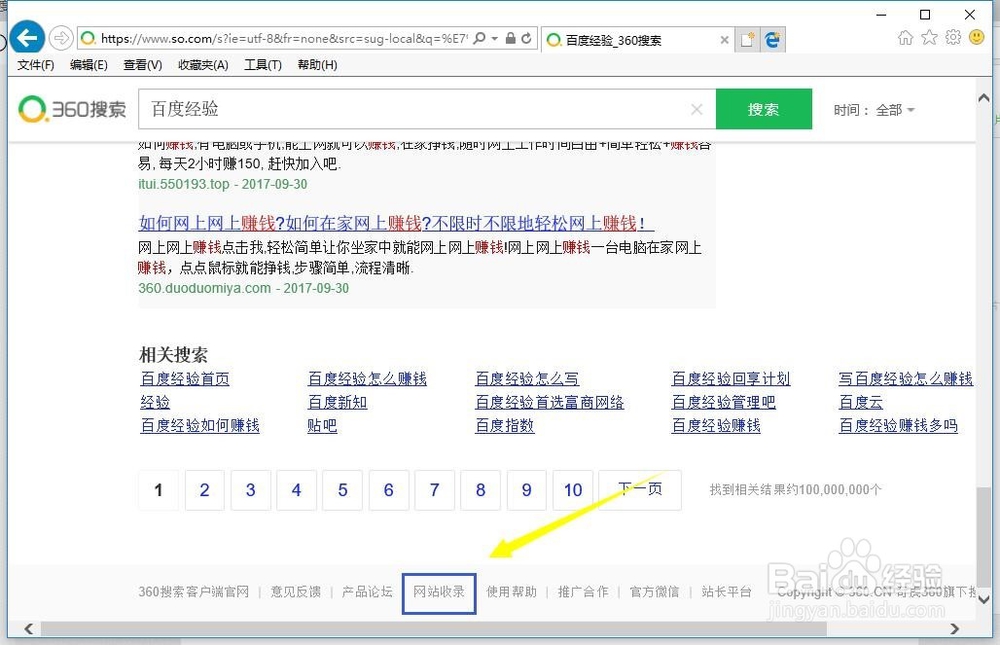The height and width of the screenshot is (645, 1000).
Task: Go to results page 2
Action: coord(205,490)
